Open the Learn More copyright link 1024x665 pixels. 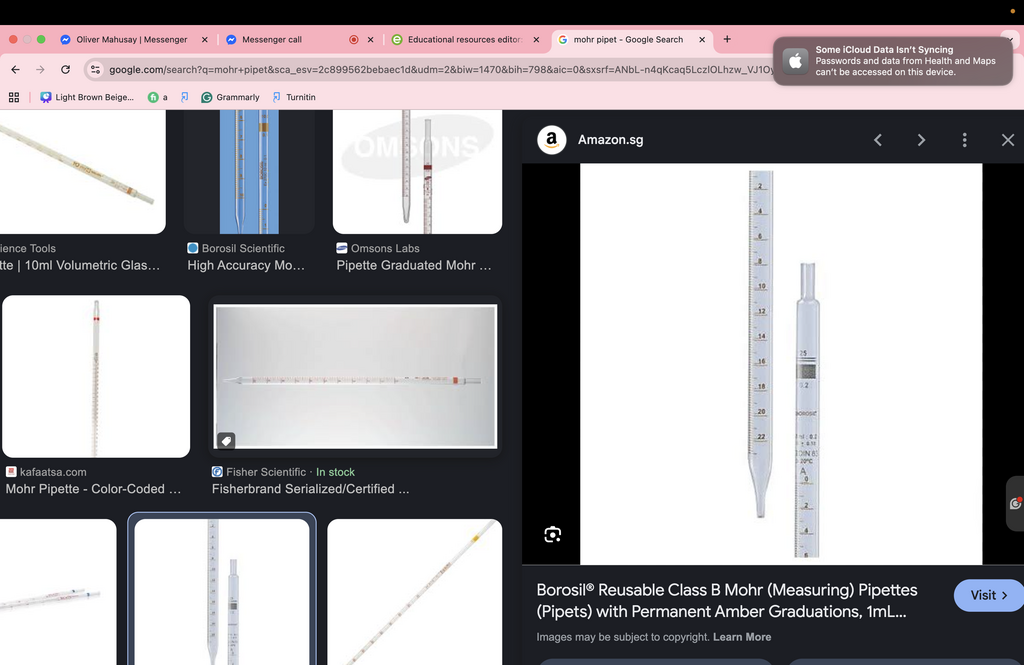[x=742, y=637]
